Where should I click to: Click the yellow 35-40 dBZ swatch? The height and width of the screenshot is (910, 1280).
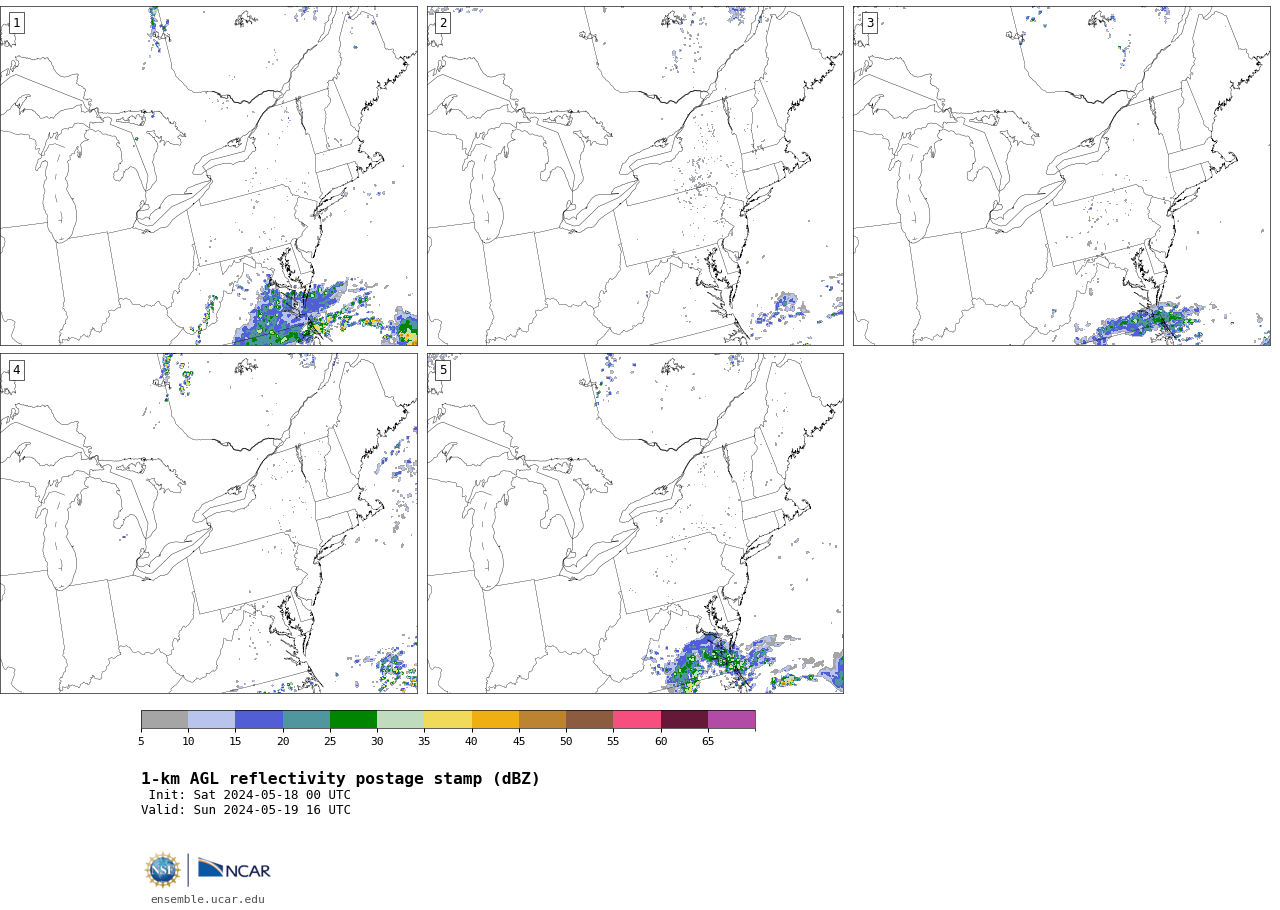448,720
